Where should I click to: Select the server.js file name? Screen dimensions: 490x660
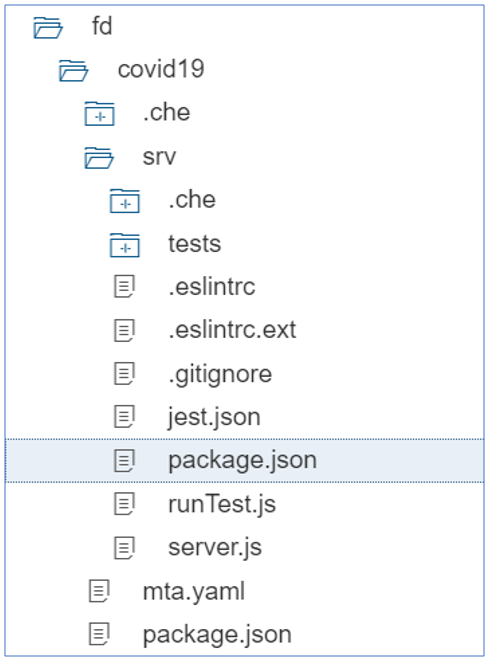(x=215, y=547)
